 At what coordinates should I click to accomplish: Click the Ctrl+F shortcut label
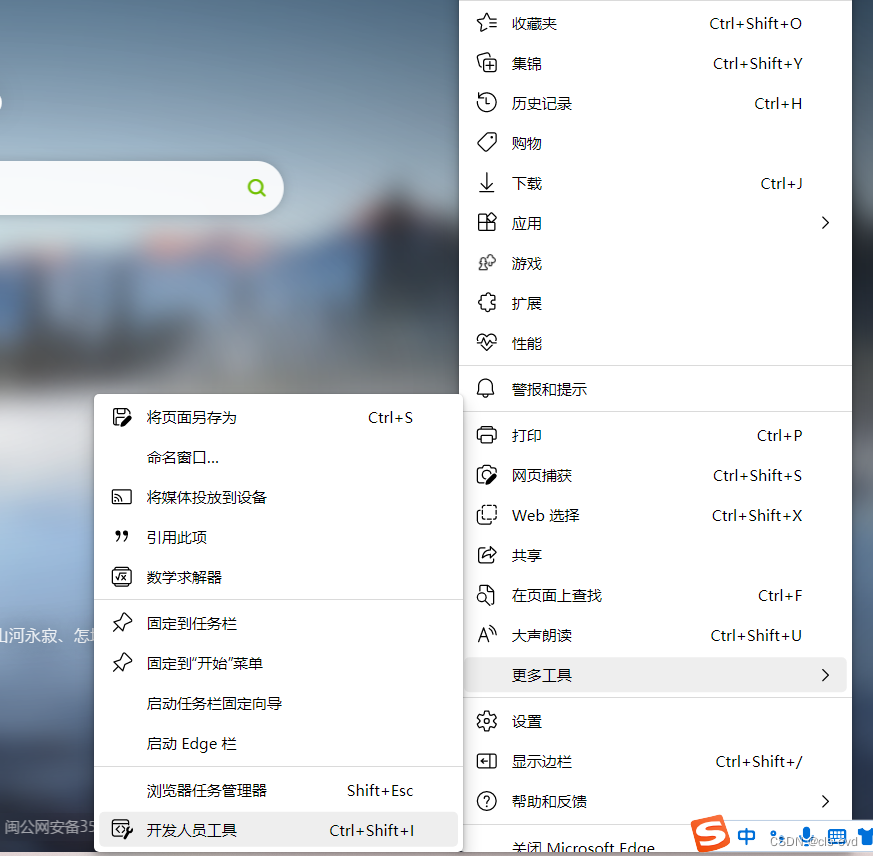(x=779, y=596)
